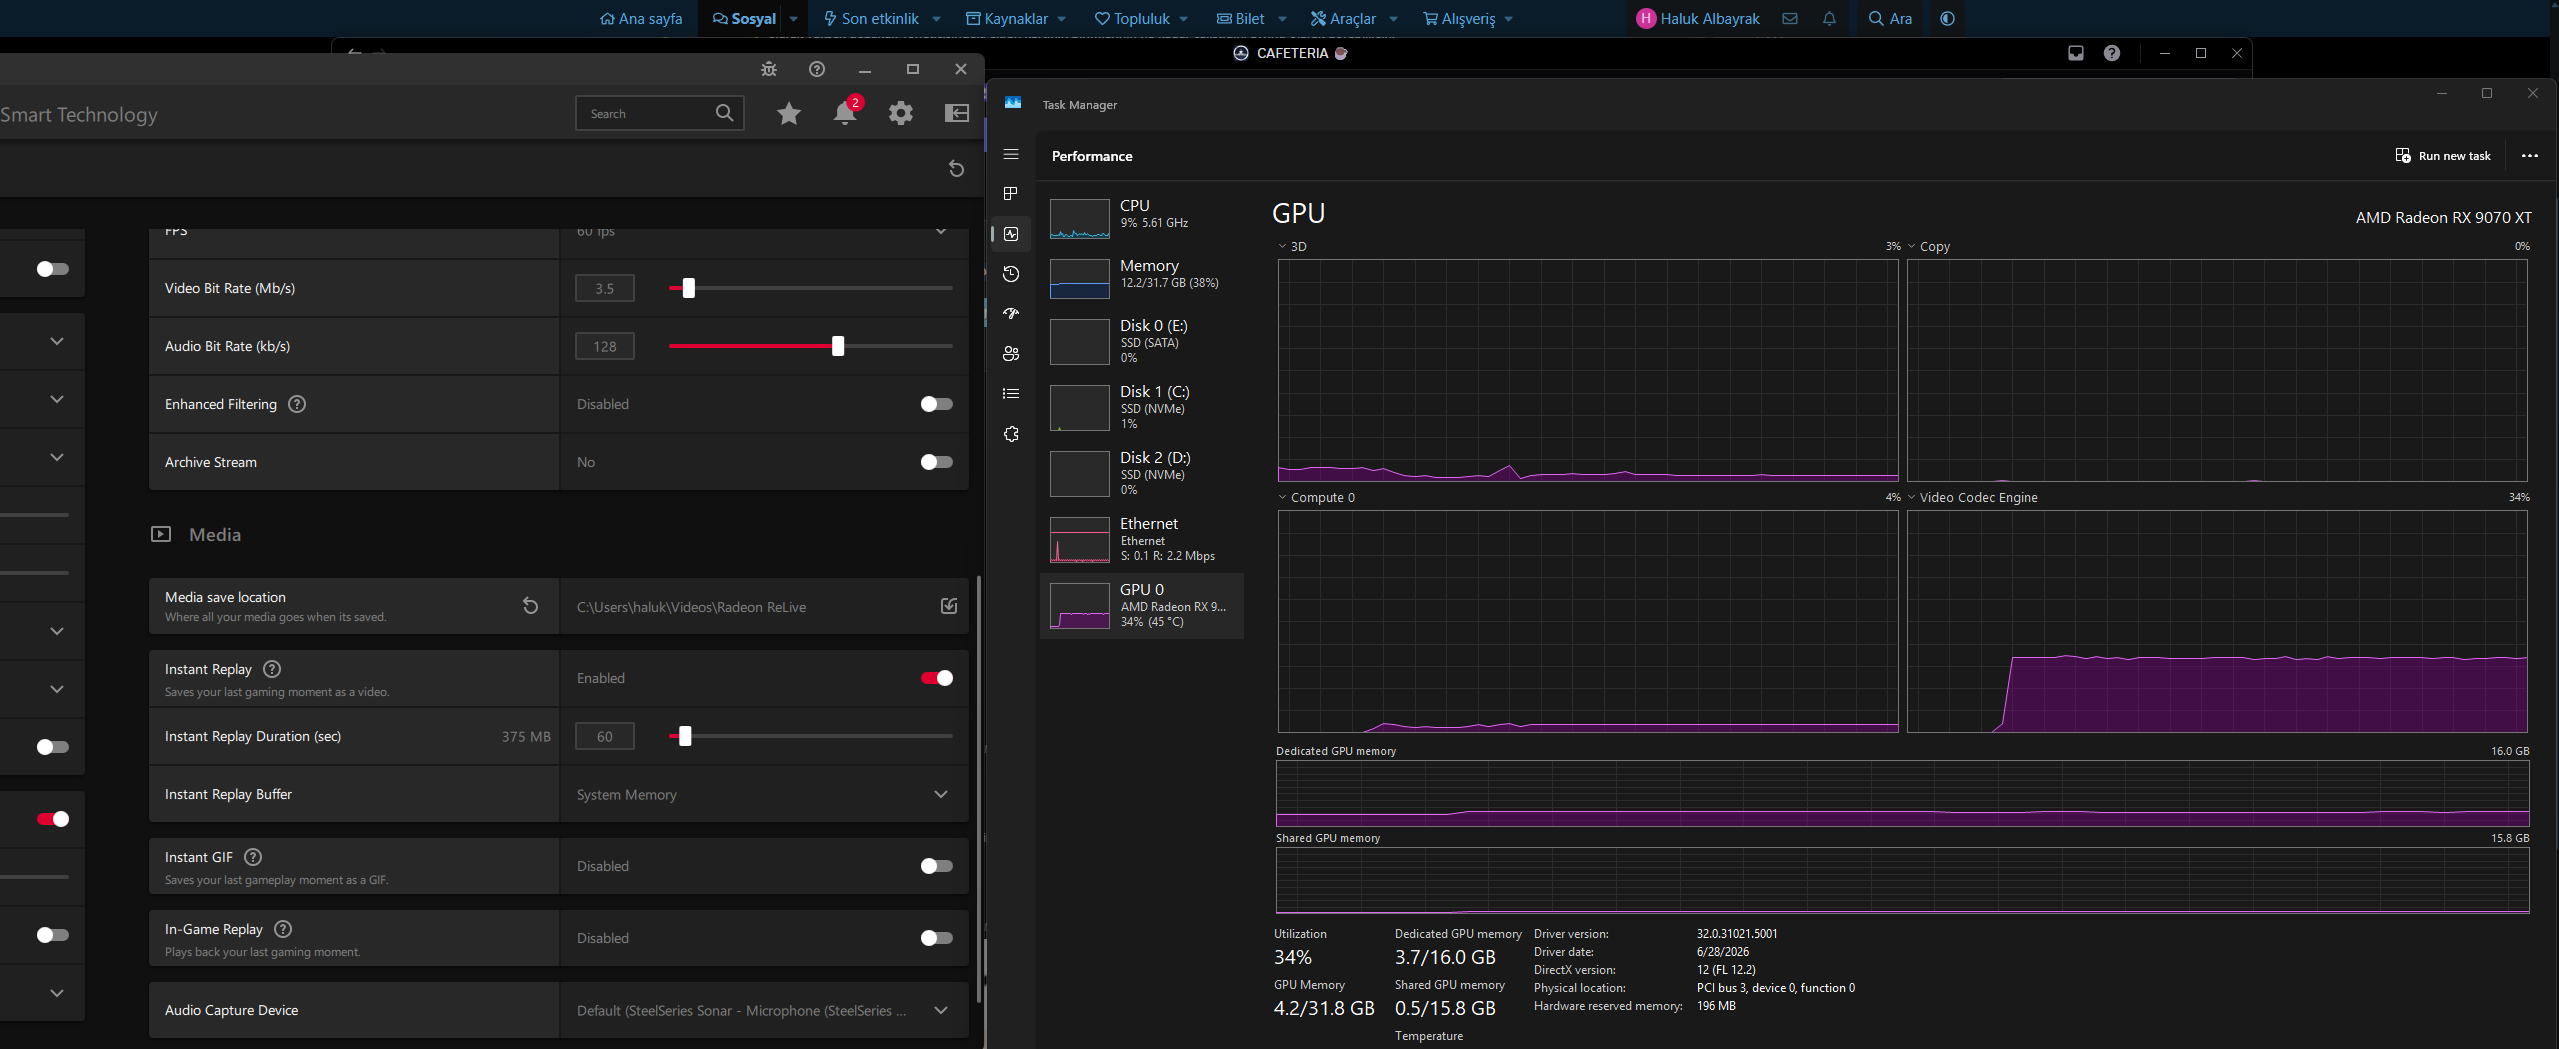Viewport: 2559px width, 1049px height.
Task: Open Task Manager Services puzzle icon
Action: coord(1011,434)
